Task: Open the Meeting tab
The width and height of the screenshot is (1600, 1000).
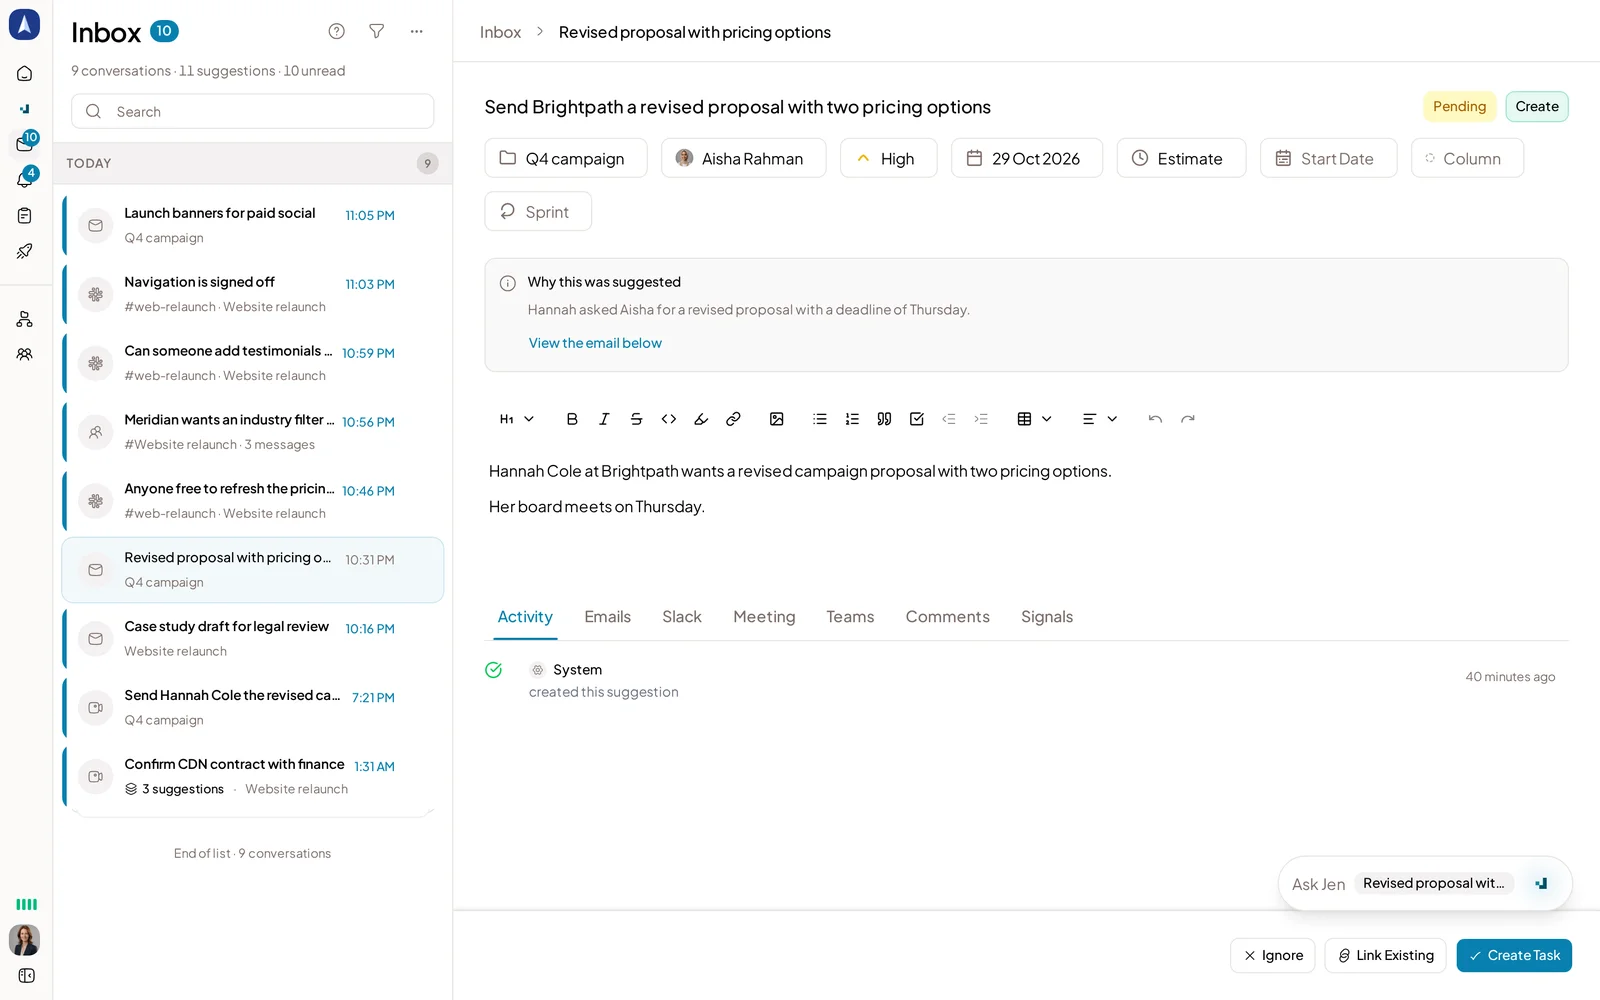Action: click(x=764, y=617)
